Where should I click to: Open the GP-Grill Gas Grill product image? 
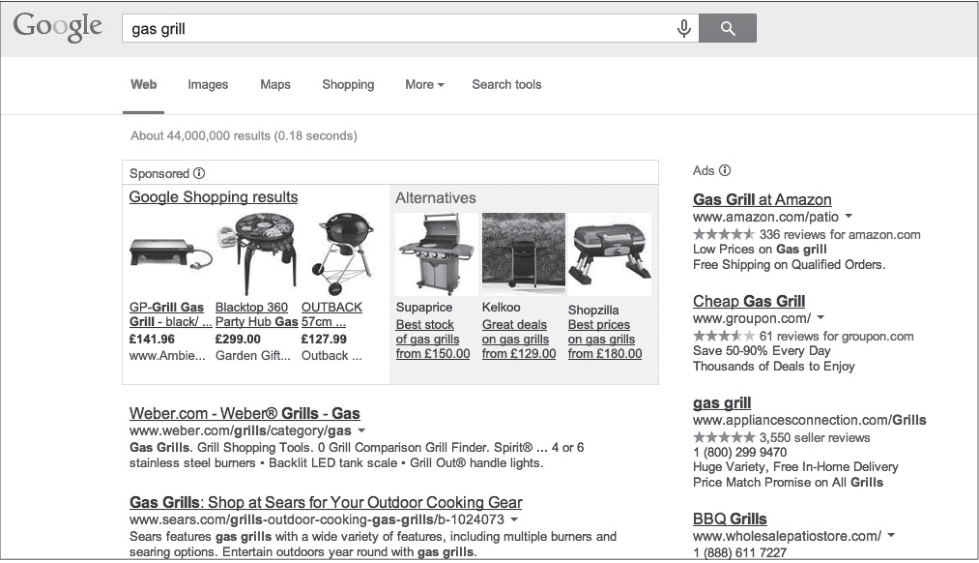(170, 253)
